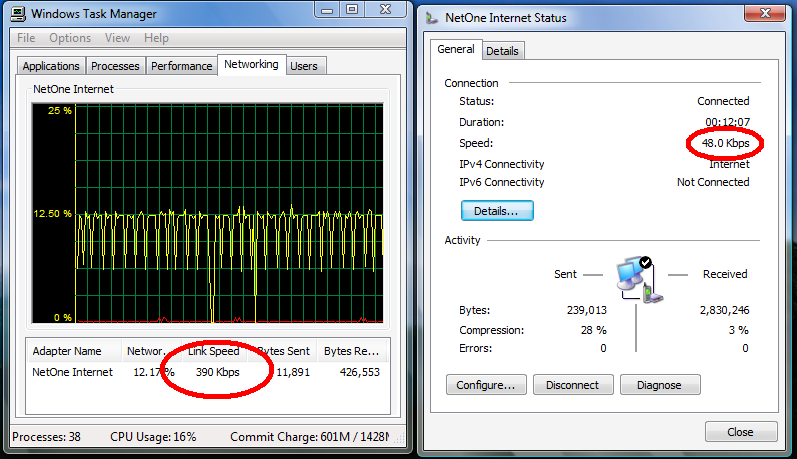
Task: Click the 426,553 bytes received value
Action: pyautogui.click(x=360, y=372)
